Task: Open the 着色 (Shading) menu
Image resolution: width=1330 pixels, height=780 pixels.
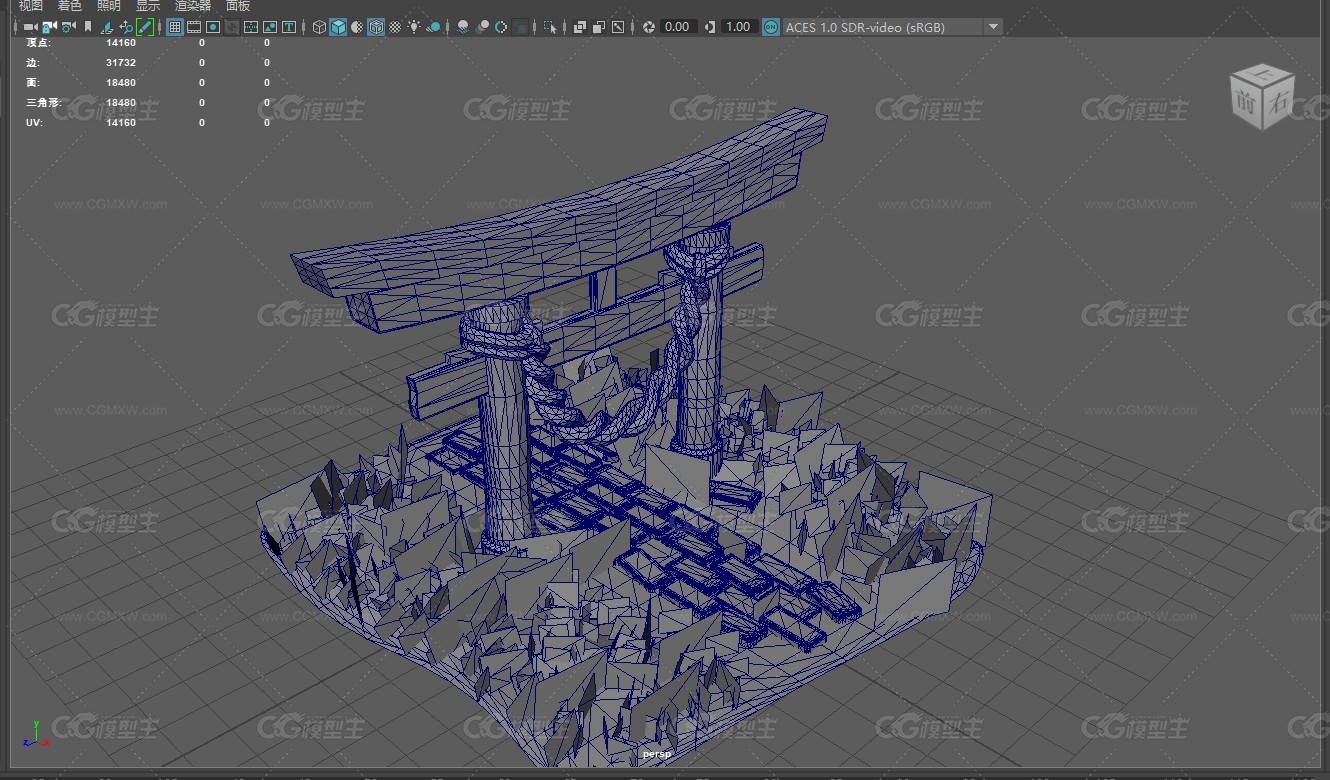Action: (x=69, y=6)
